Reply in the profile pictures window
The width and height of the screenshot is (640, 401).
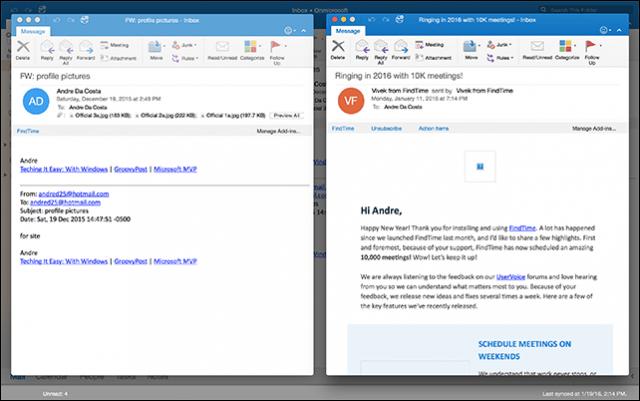coord(47,51)
